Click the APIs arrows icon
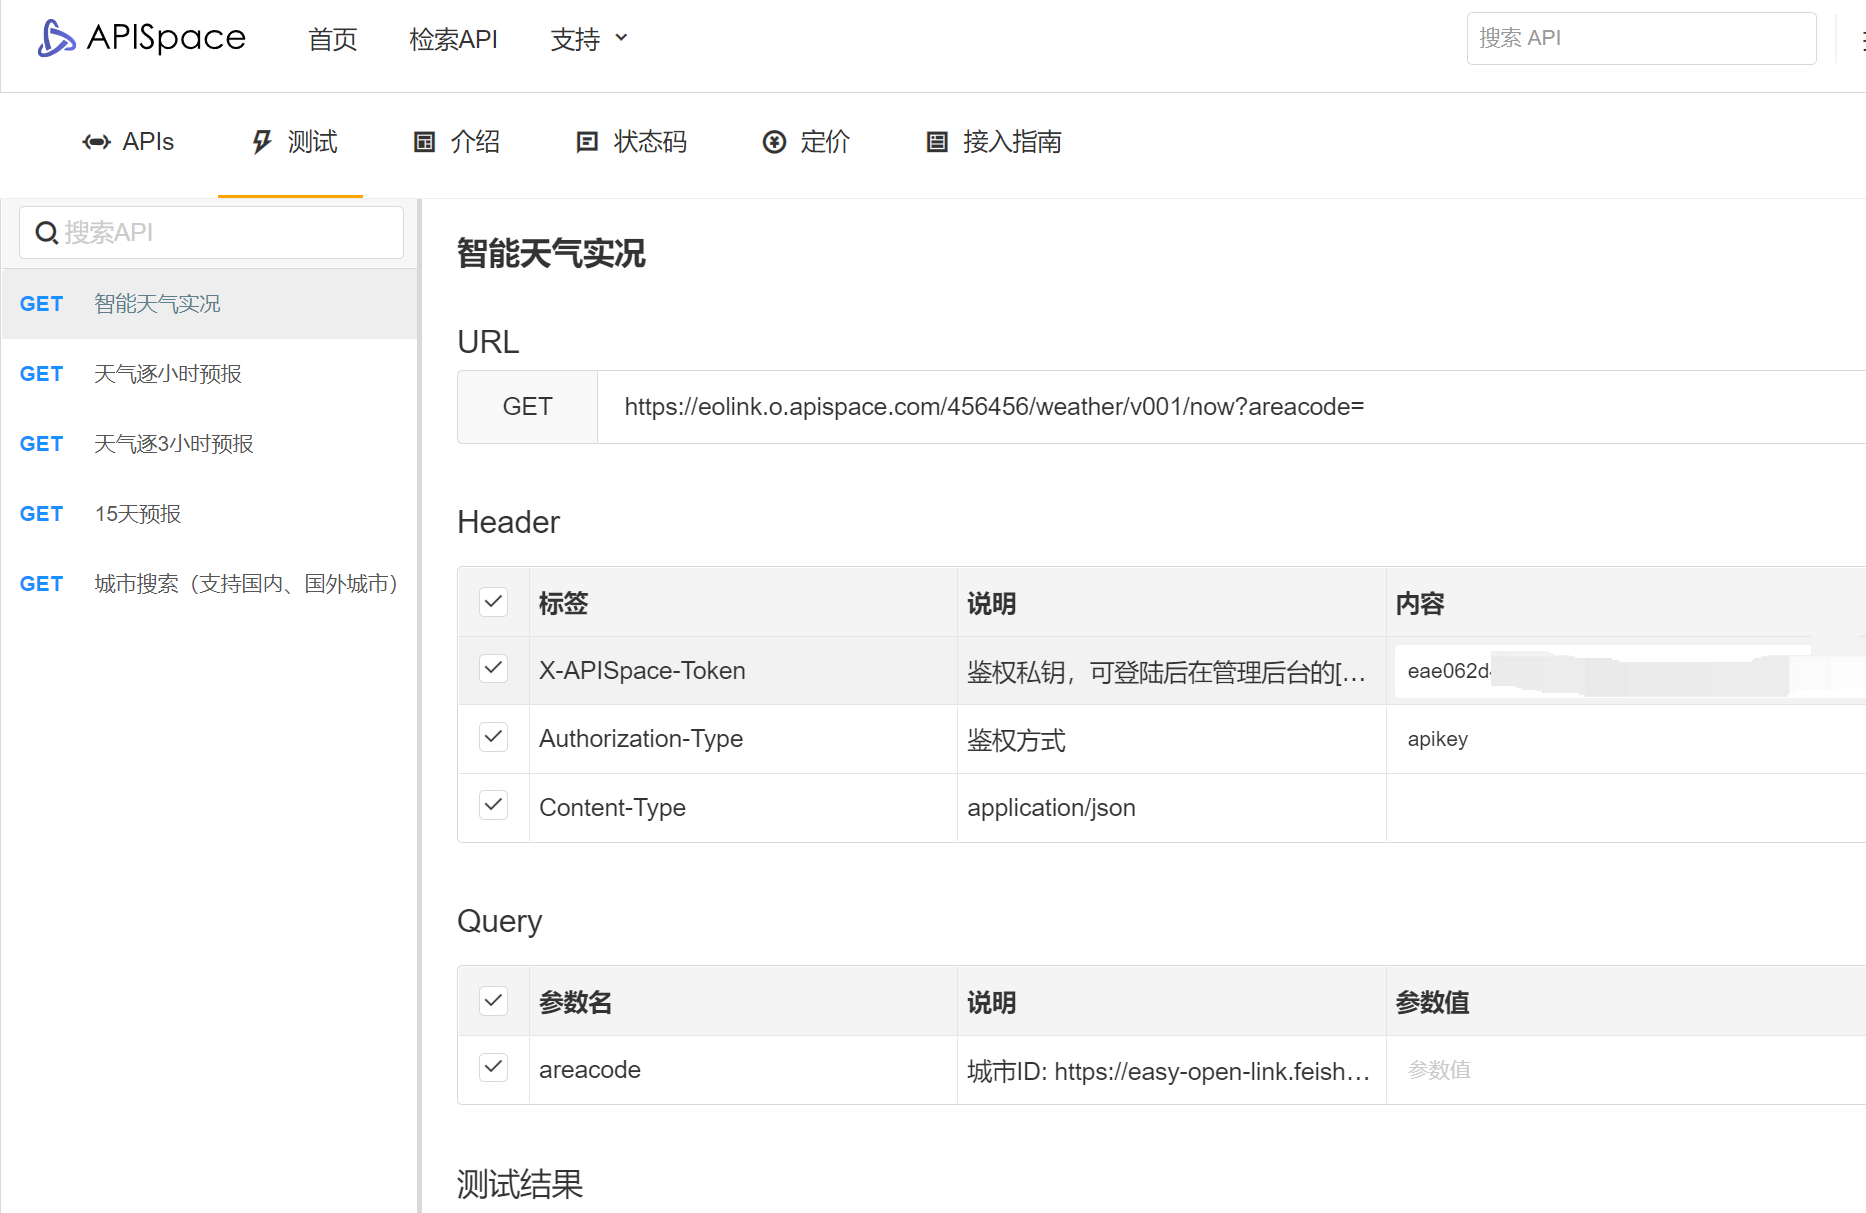The image size is (1866, 1213). pos(96,142)
